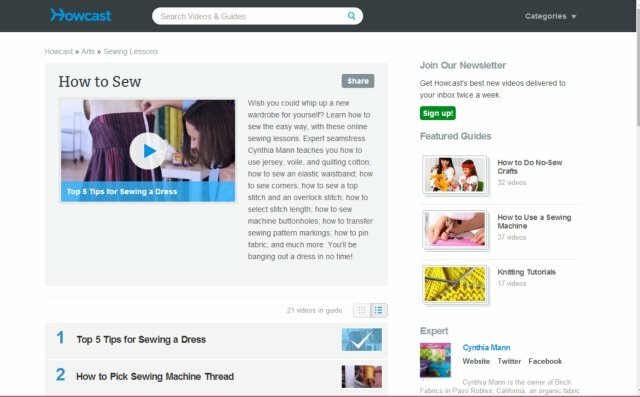Screen dimensions: 640x397
Task: Open the Sewing Machine guide thumbnail
Action: point(455,230)
